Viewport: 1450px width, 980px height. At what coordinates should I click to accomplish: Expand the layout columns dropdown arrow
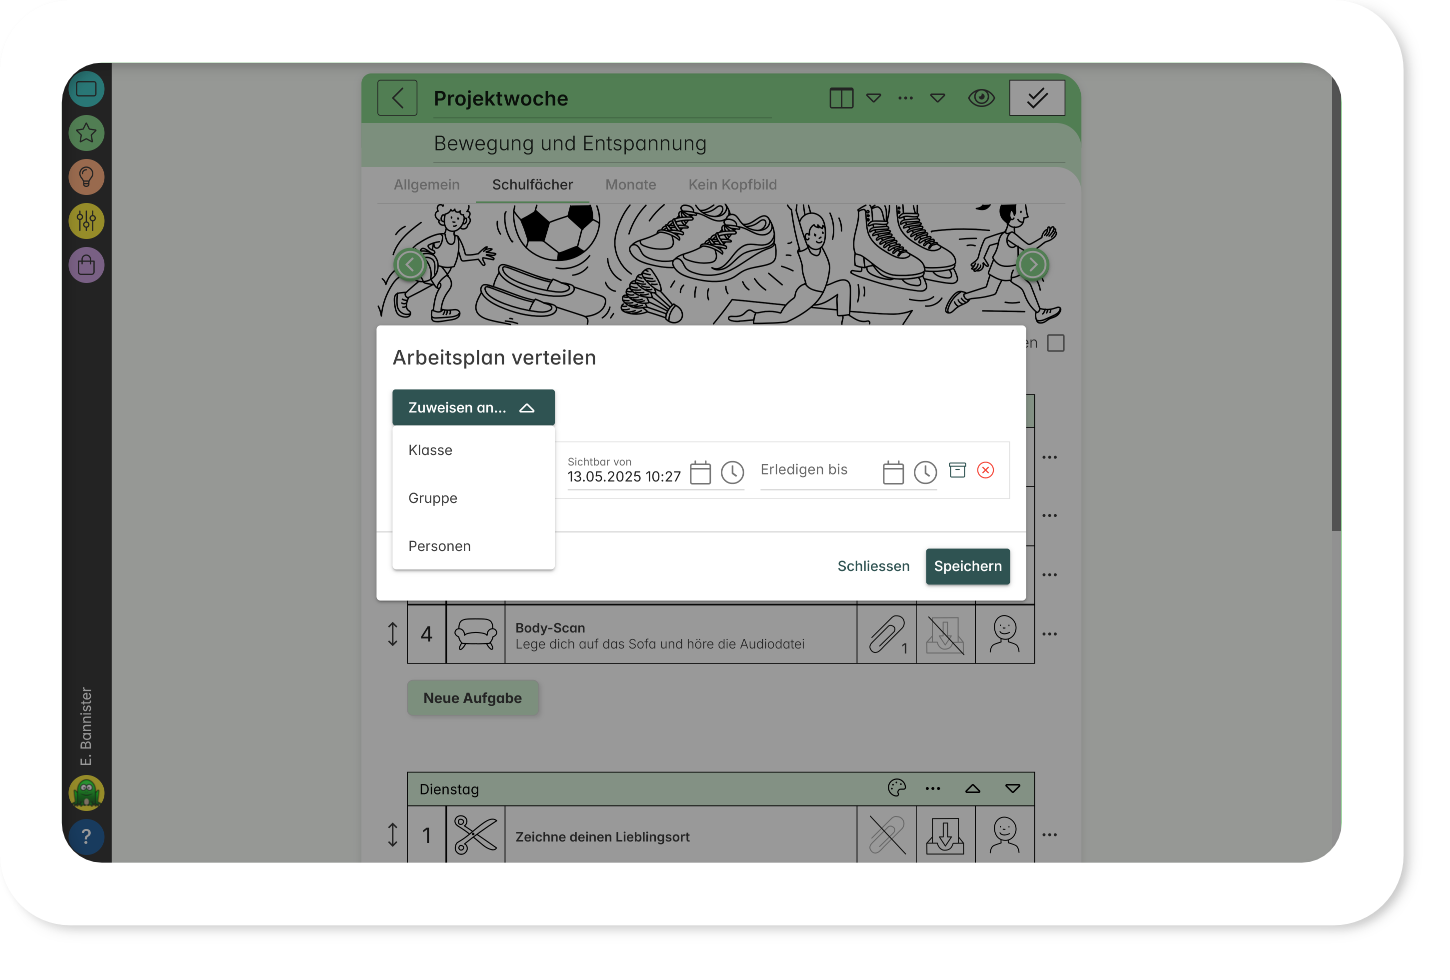[873, 98]
